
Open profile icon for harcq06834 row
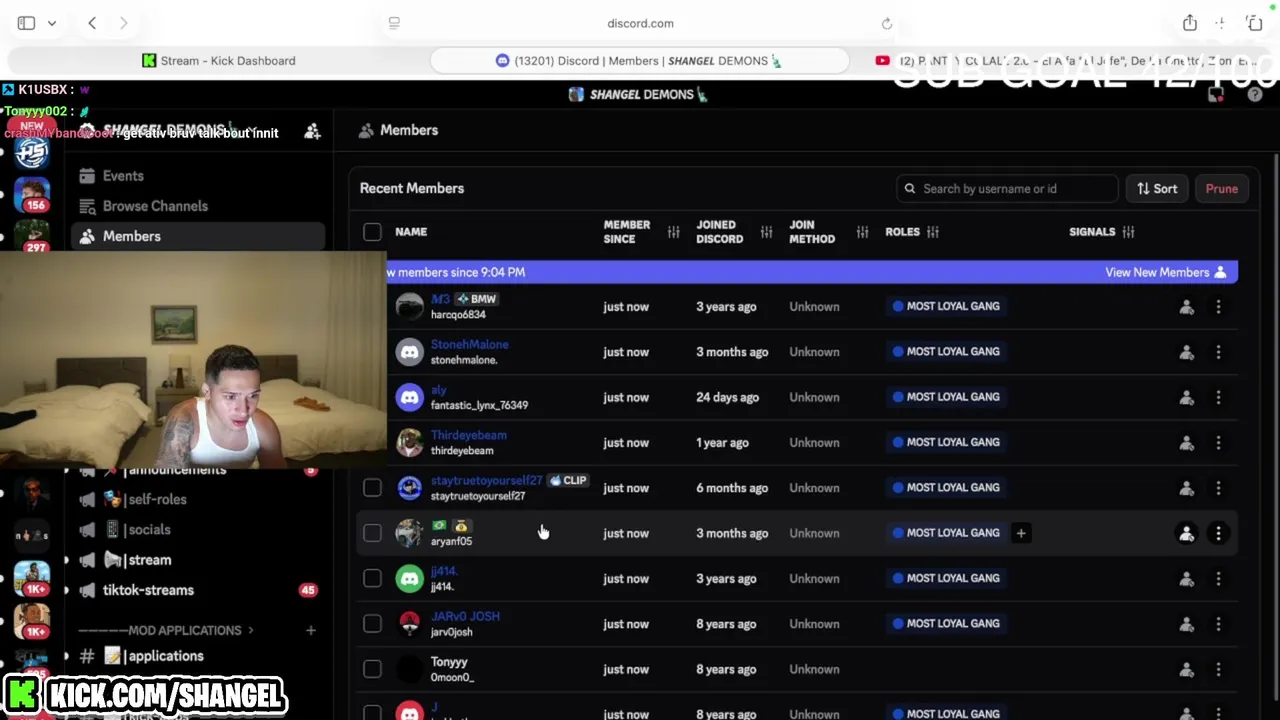pyautogui.click(x=1186, y=308)
